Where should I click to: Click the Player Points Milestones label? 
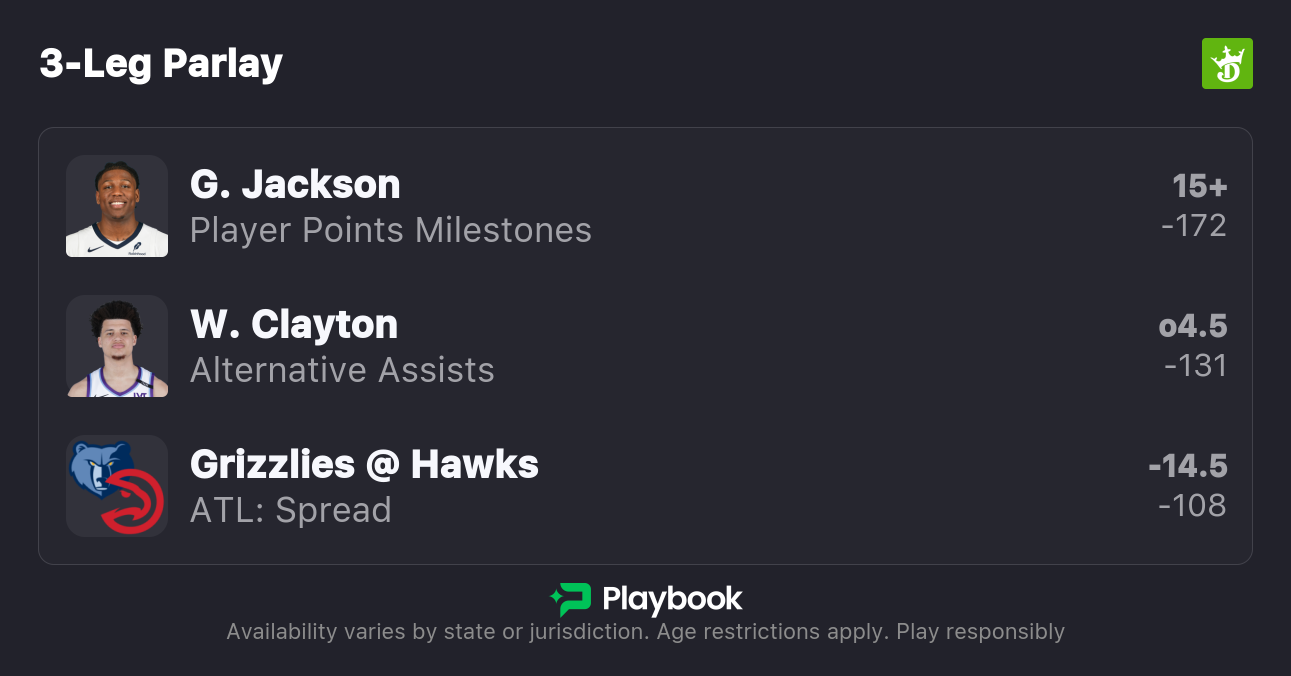pyautogui.click(x=391, y=231)
